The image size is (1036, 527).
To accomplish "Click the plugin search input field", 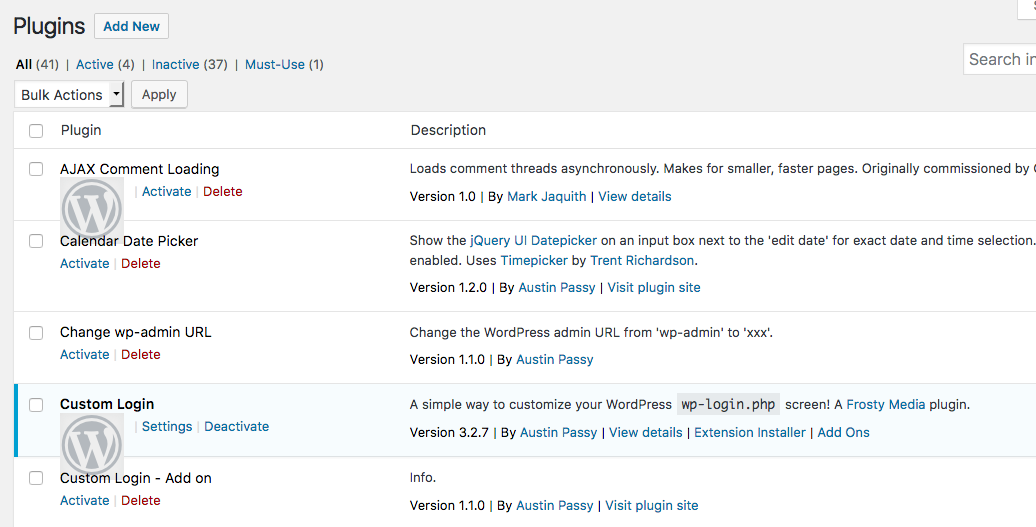I will click(1000, 59).
